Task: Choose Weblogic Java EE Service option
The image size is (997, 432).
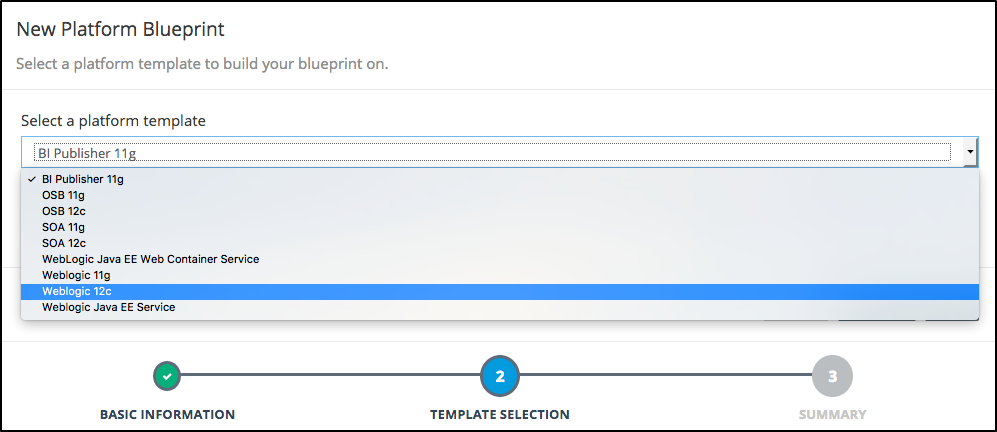Action: (108, 307)
